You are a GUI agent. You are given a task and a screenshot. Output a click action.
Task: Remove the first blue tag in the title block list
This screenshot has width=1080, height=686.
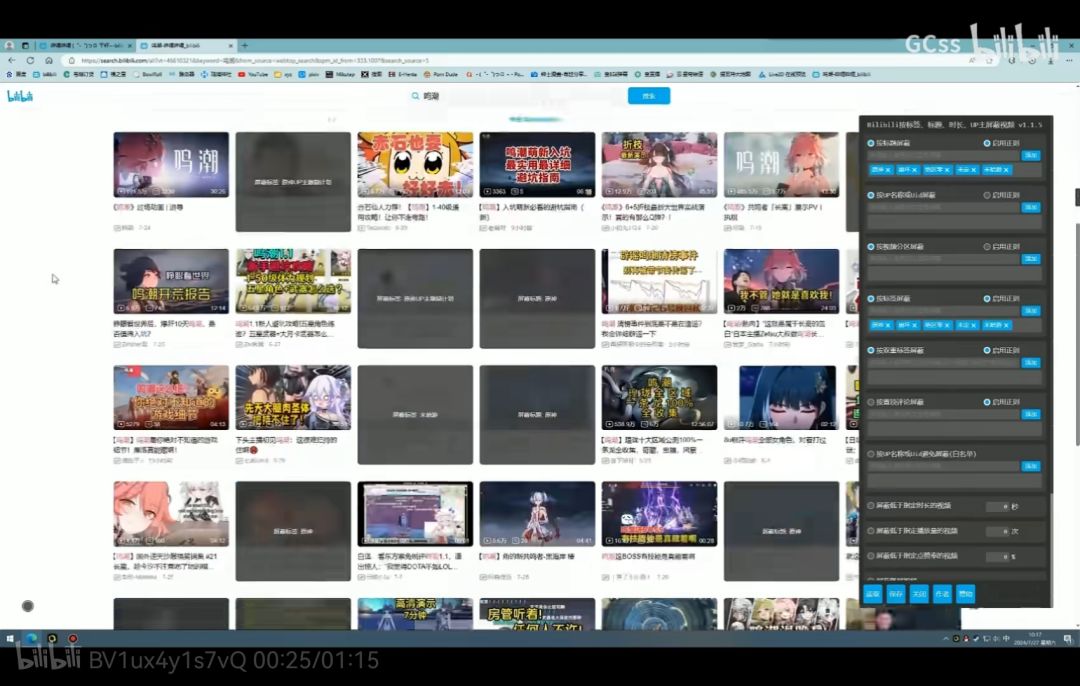pyautogui.click(x=888, y=169)
